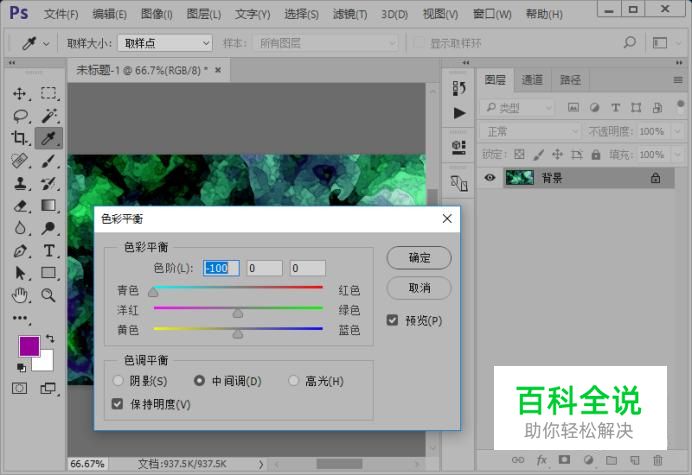Viewport: 692px width, 475px height.
Task: Click the 取消 button
Action: [x=419, y=288]
